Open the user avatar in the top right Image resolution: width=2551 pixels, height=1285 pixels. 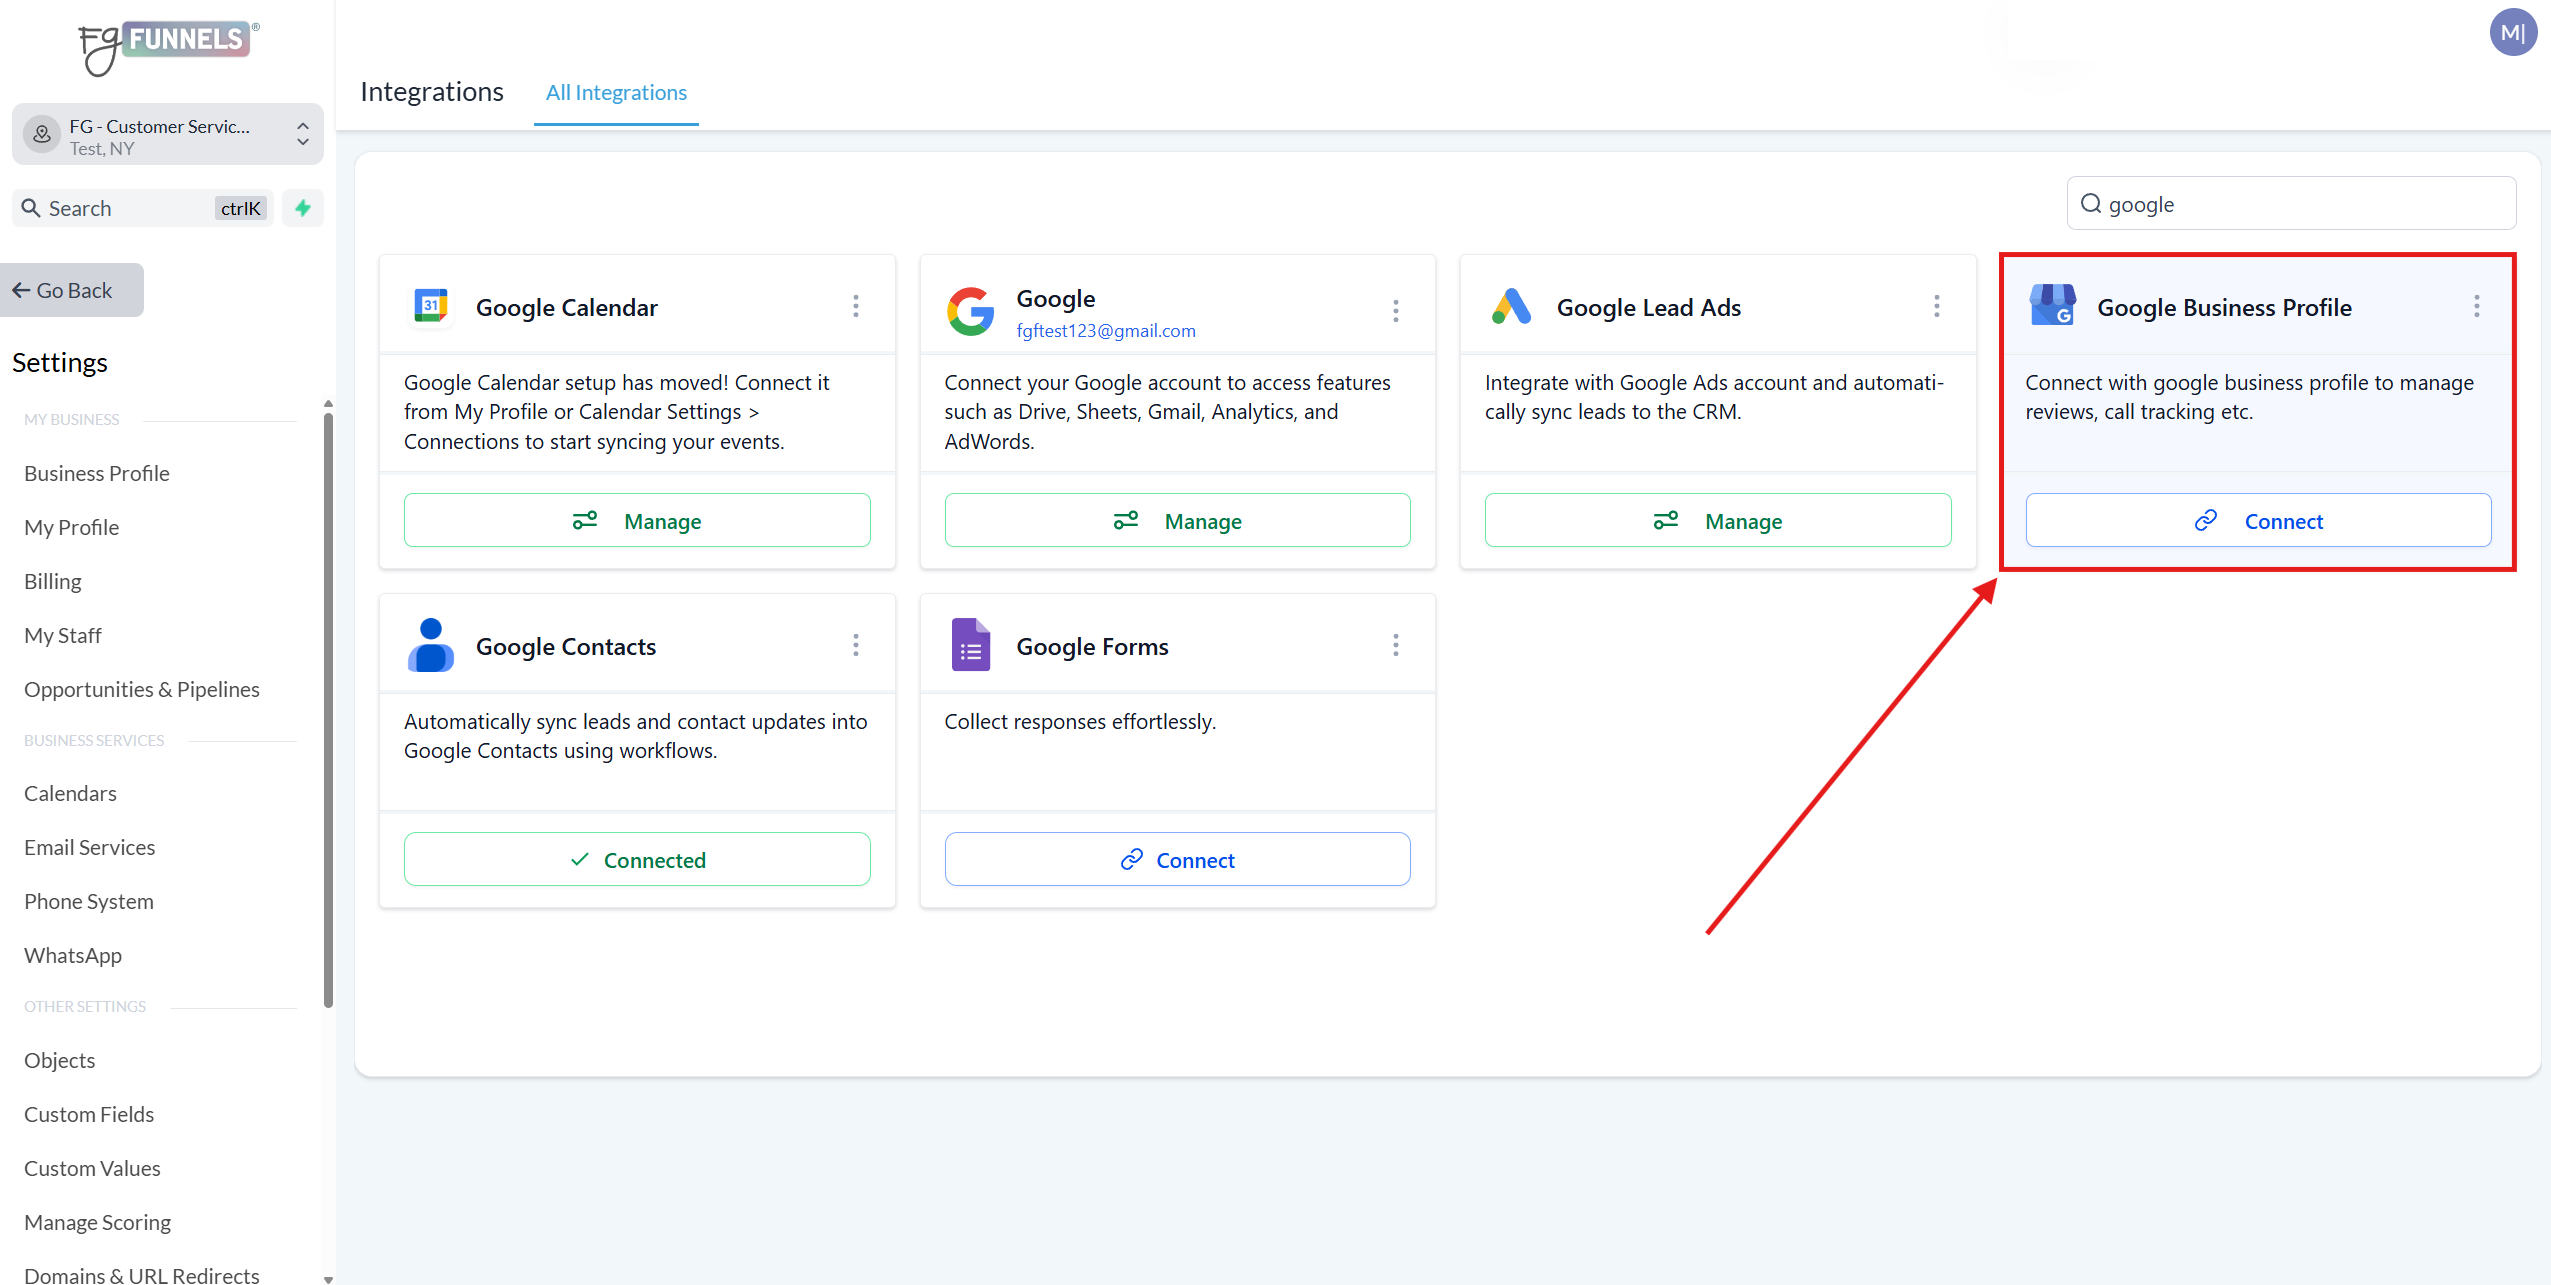(x=2512, y=33)
